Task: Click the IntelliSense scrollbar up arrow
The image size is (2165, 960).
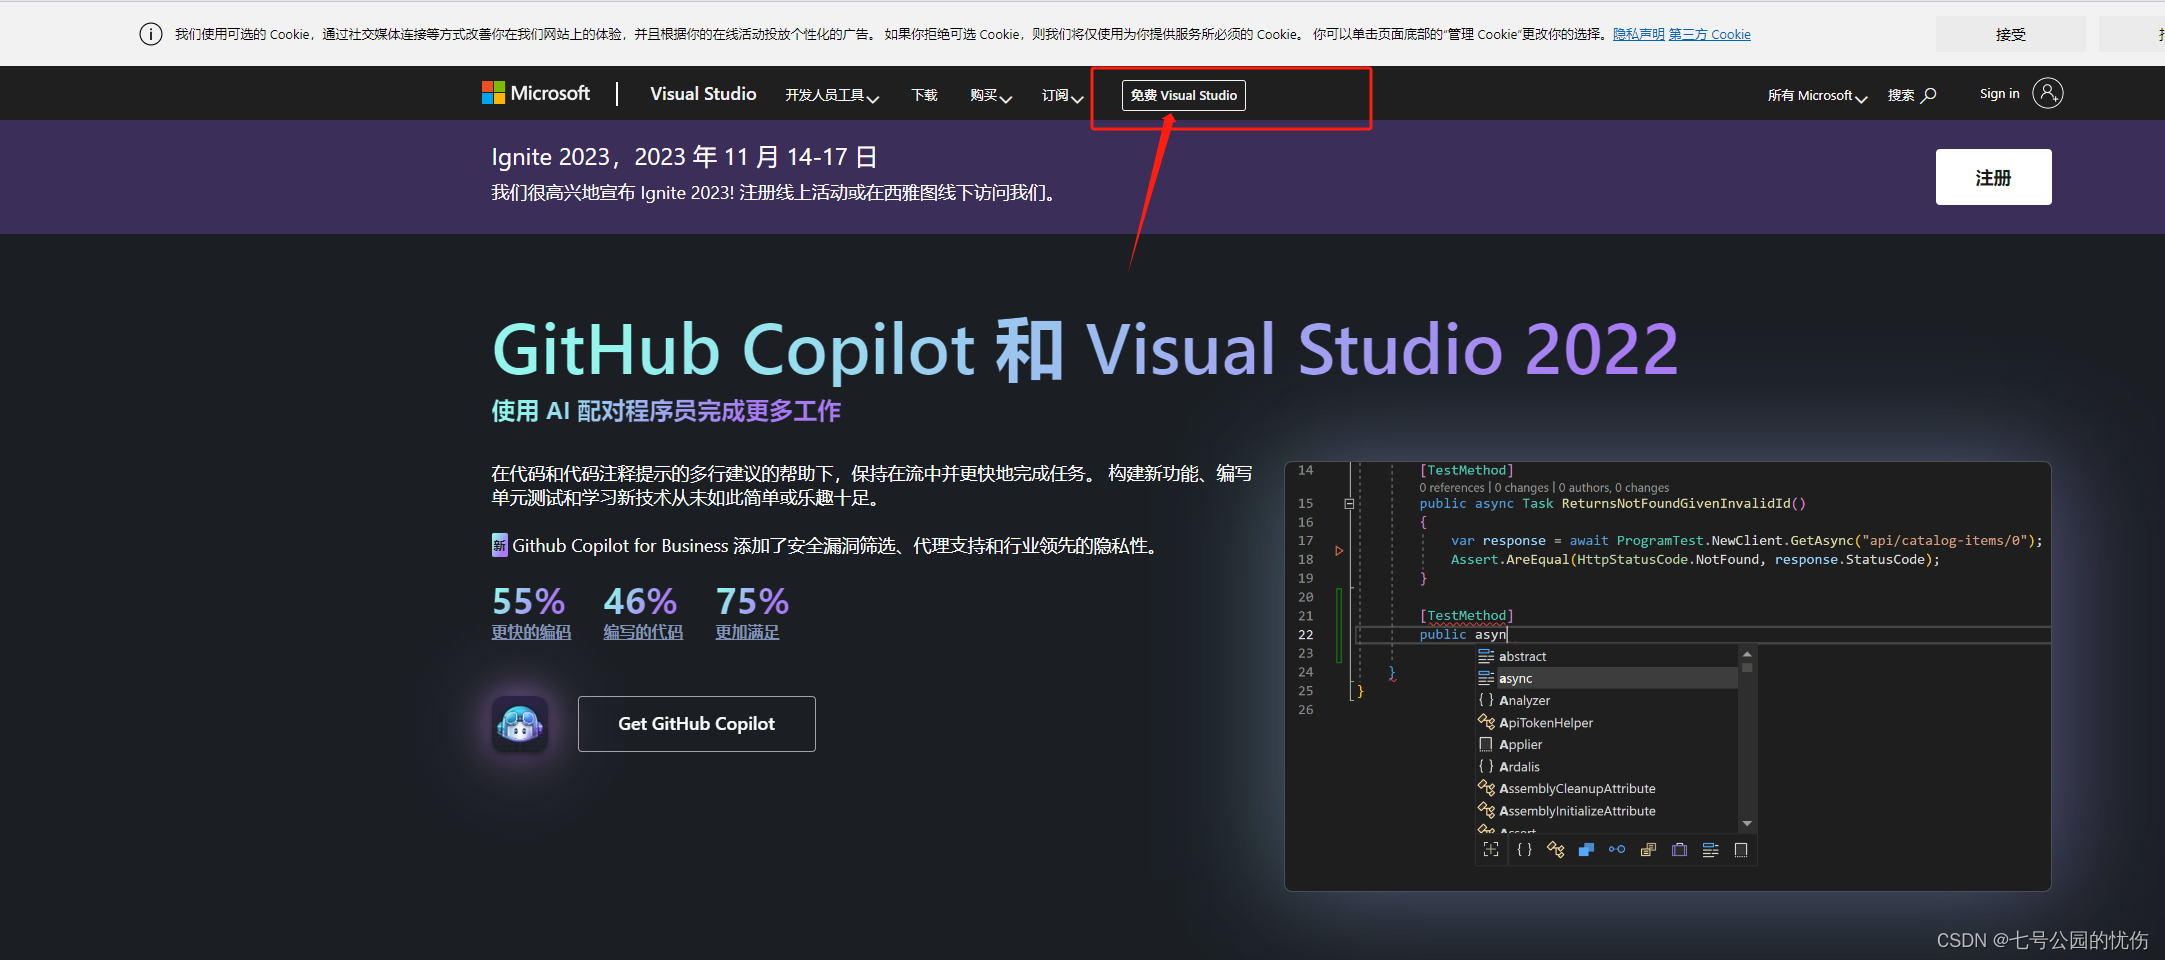Action: [1747, 654]
